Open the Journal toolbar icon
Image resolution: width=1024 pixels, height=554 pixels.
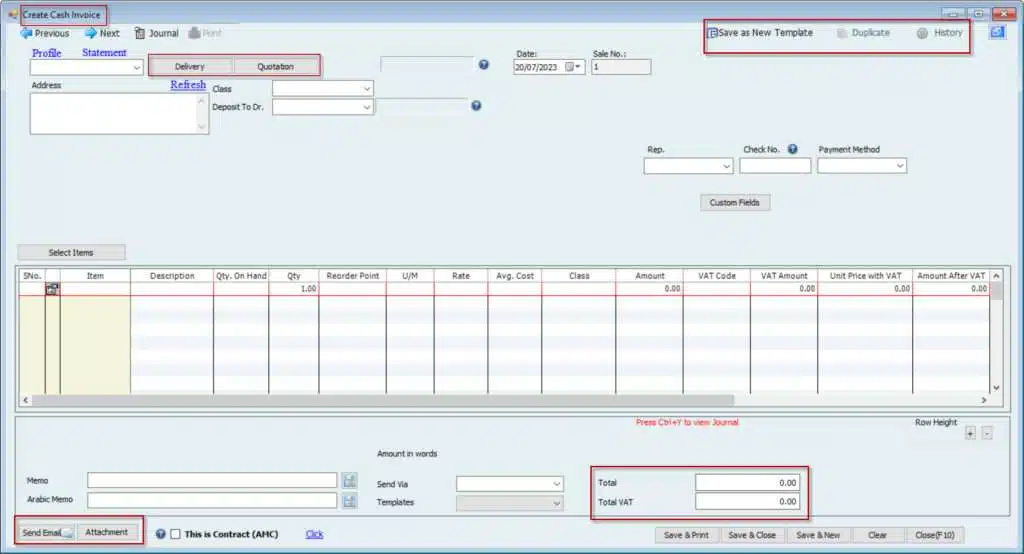coord(139,33)
